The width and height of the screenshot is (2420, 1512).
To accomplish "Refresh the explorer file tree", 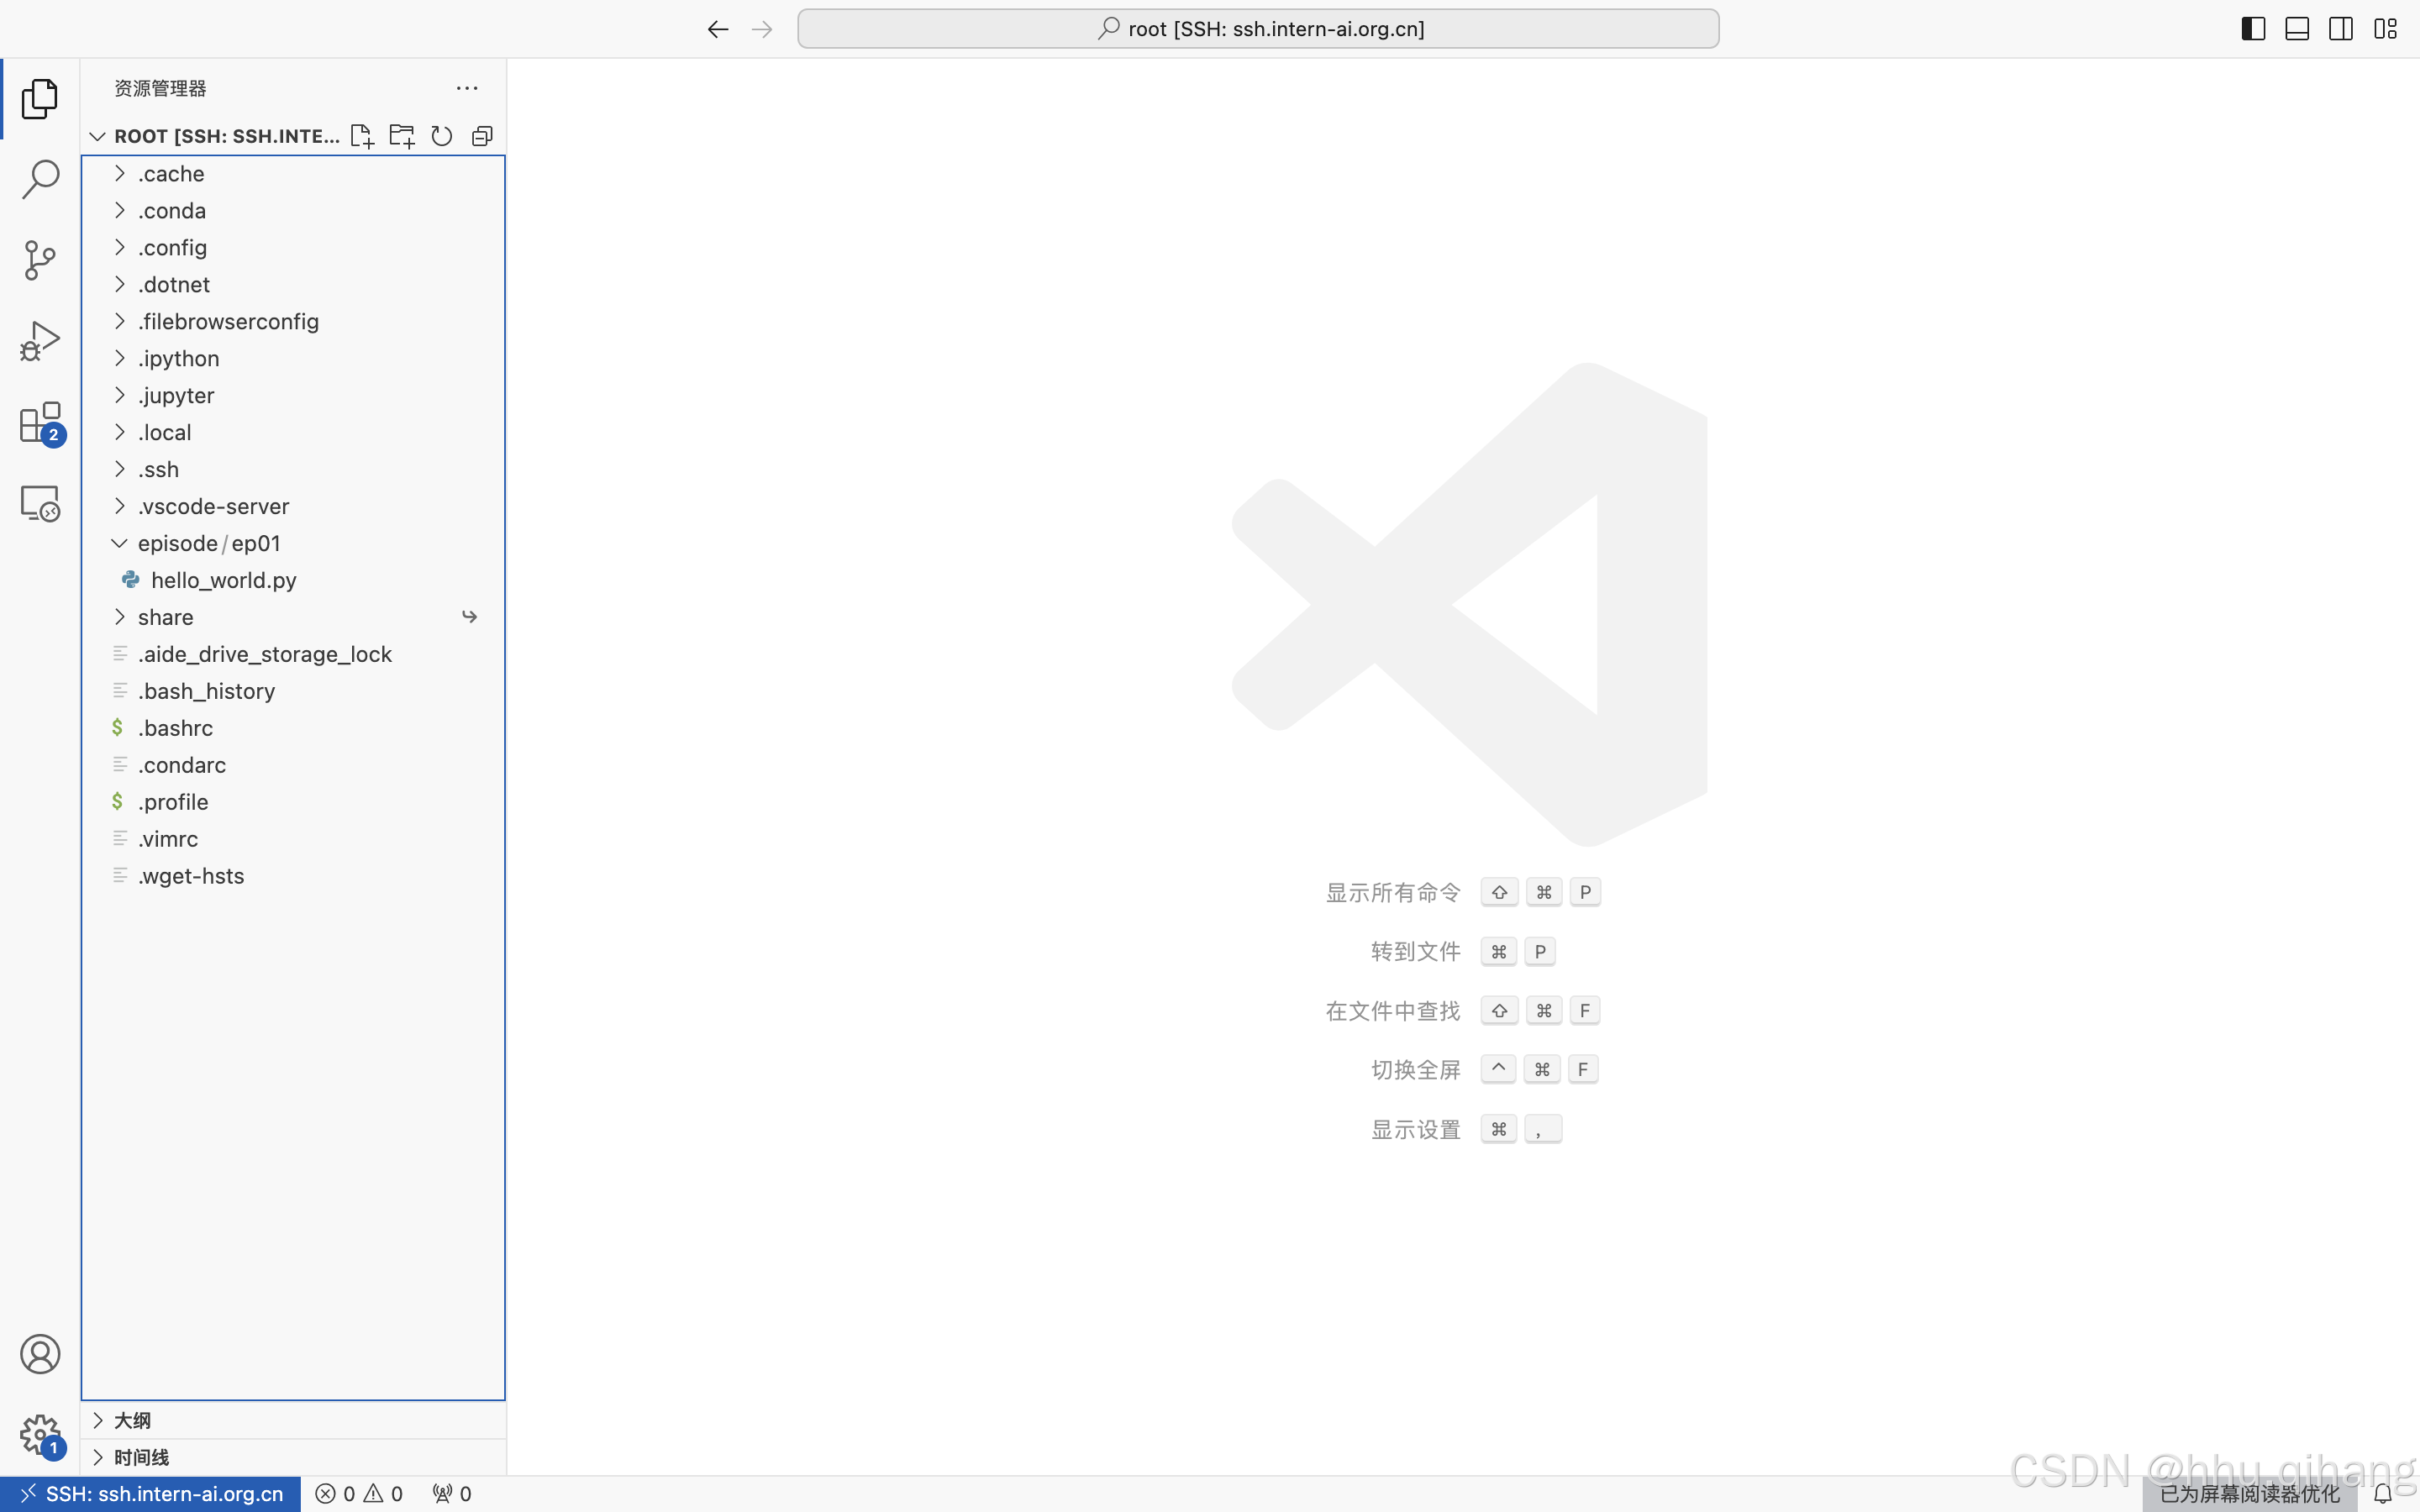I will point(442,136).
